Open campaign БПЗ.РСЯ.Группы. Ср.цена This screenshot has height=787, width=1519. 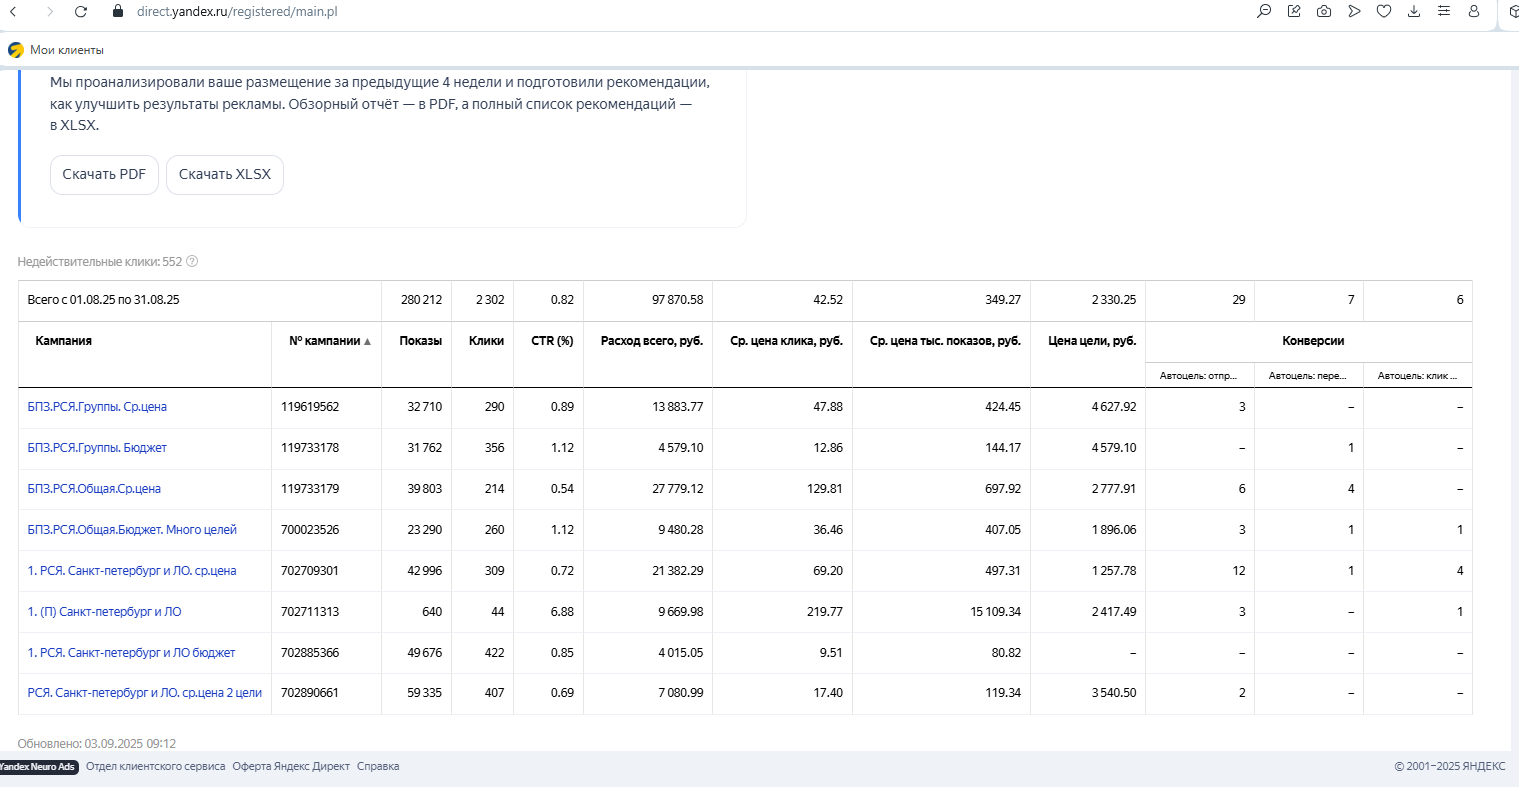click(97, 407)
